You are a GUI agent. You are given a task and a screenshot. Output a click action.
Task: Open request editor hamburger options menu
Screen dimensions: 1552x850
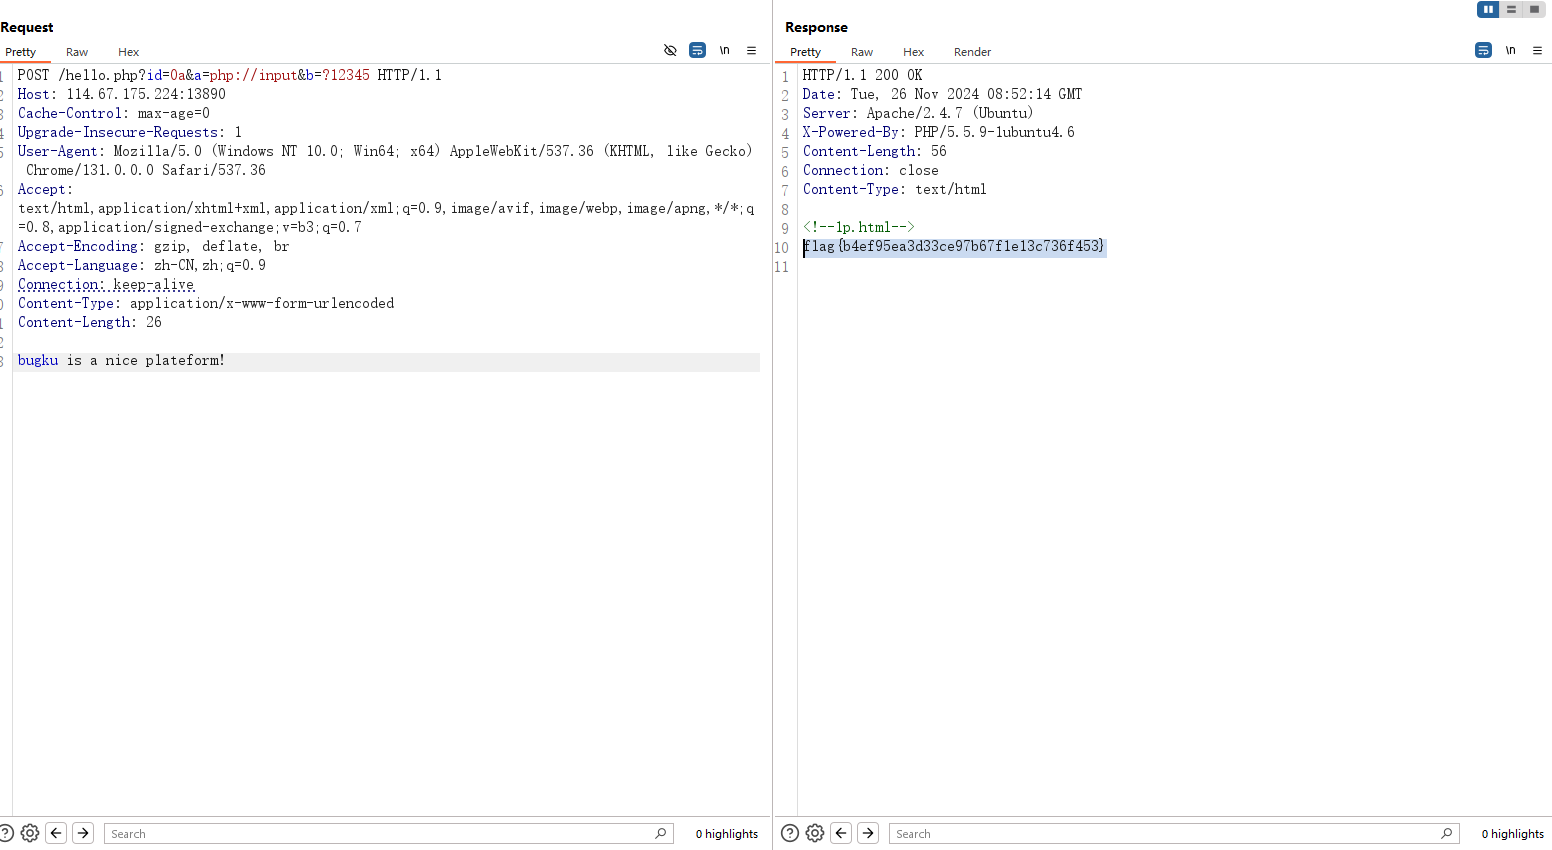pos(751,50)
